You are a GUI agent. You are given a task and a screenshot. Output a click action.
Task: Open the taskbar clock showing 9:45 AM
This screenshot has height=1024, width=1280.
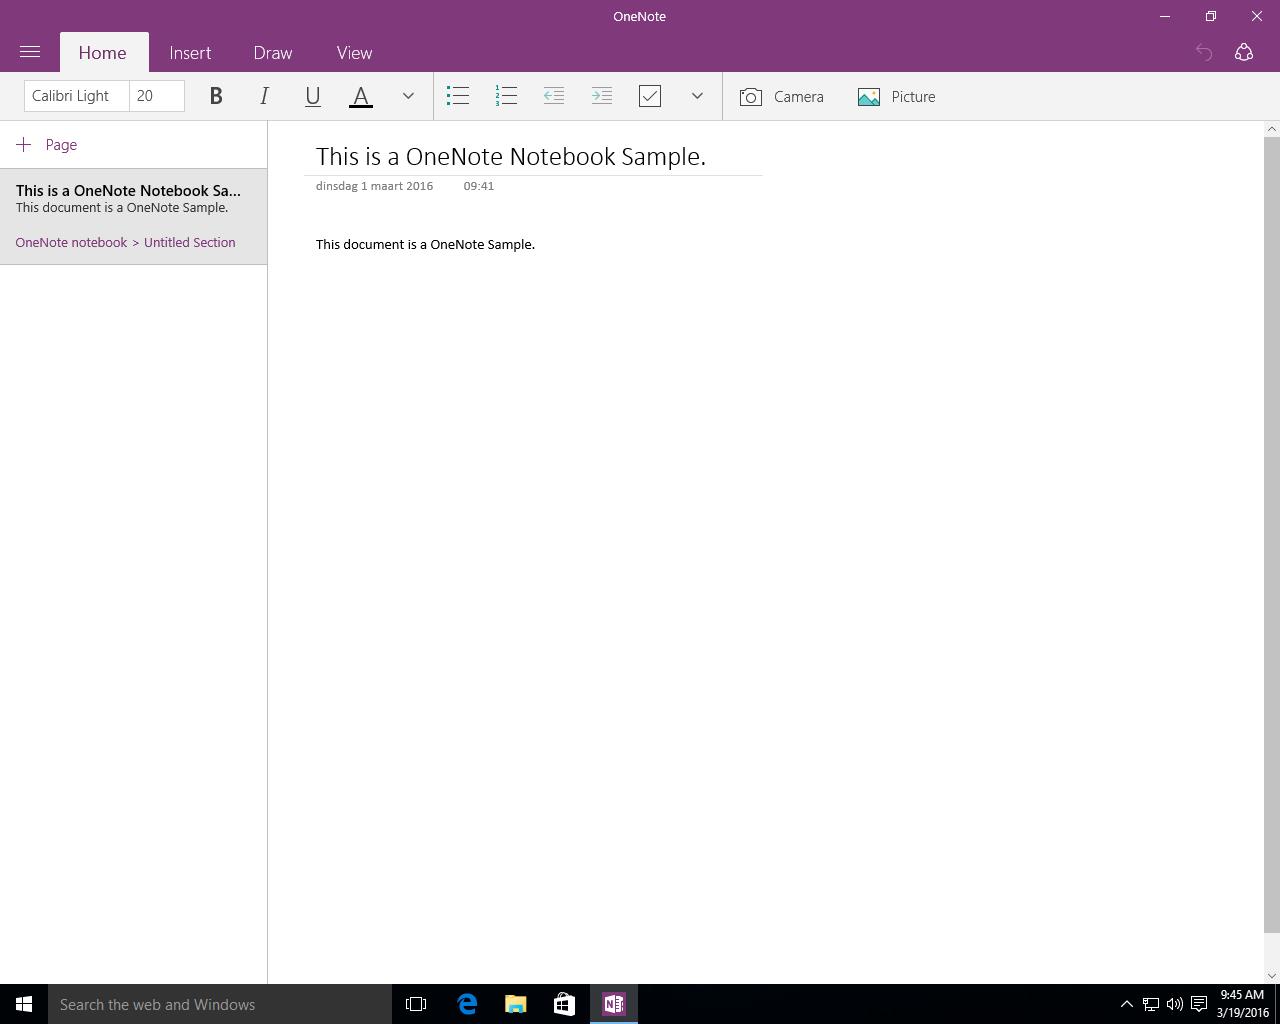point(1243,1004)
